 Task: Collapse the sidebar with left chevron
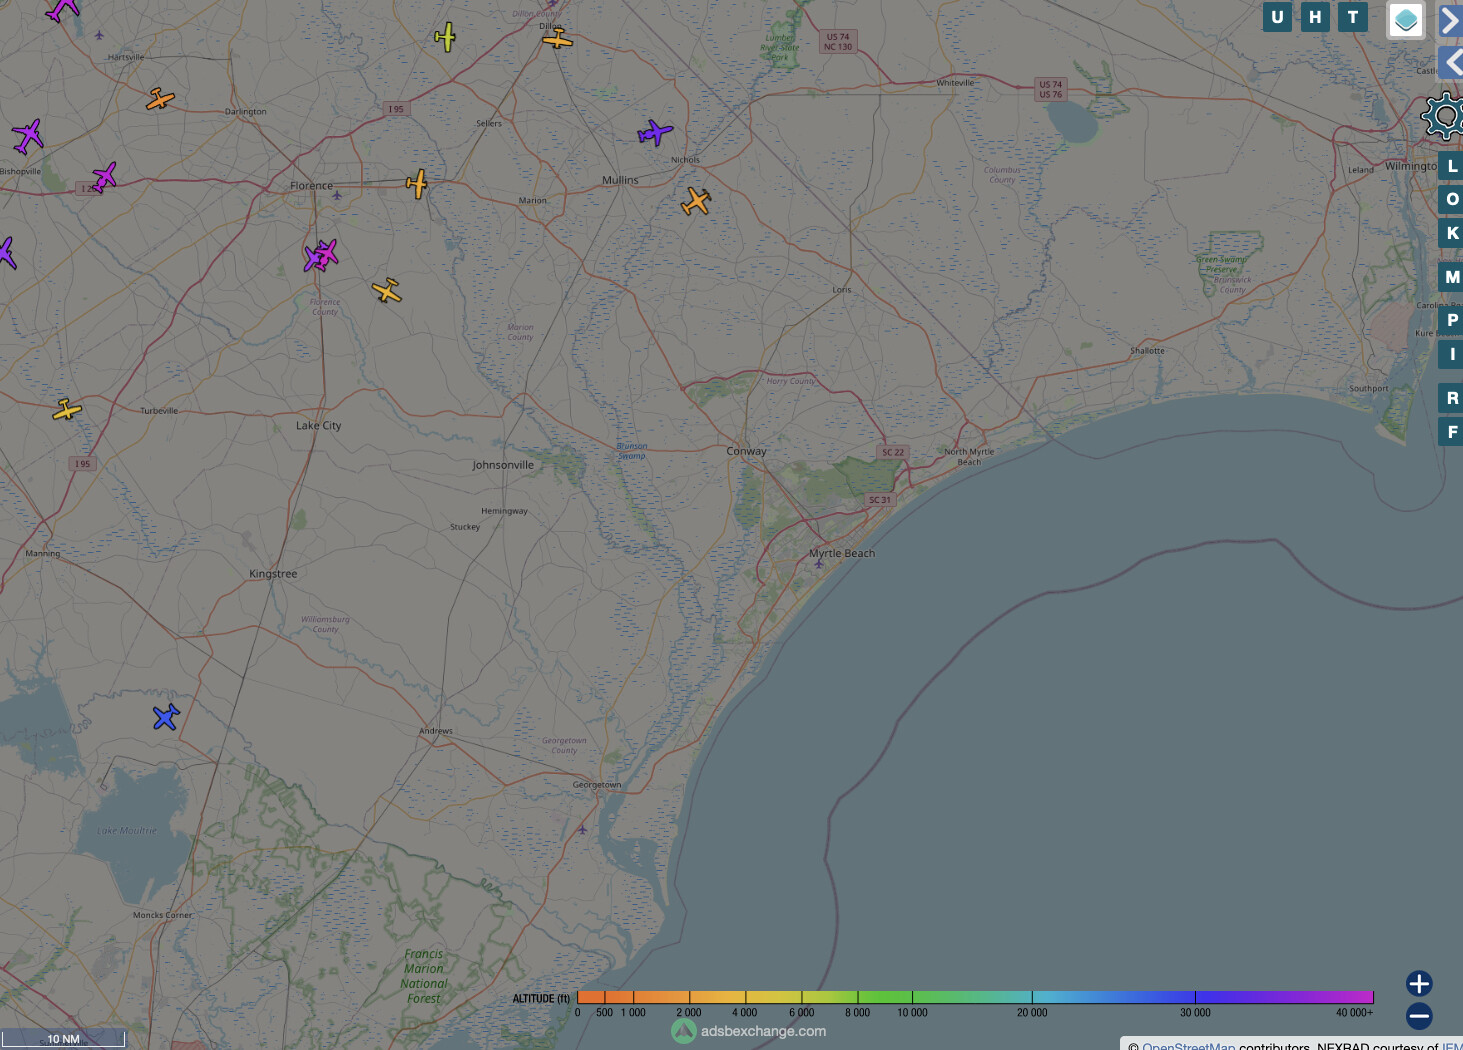1450,62
